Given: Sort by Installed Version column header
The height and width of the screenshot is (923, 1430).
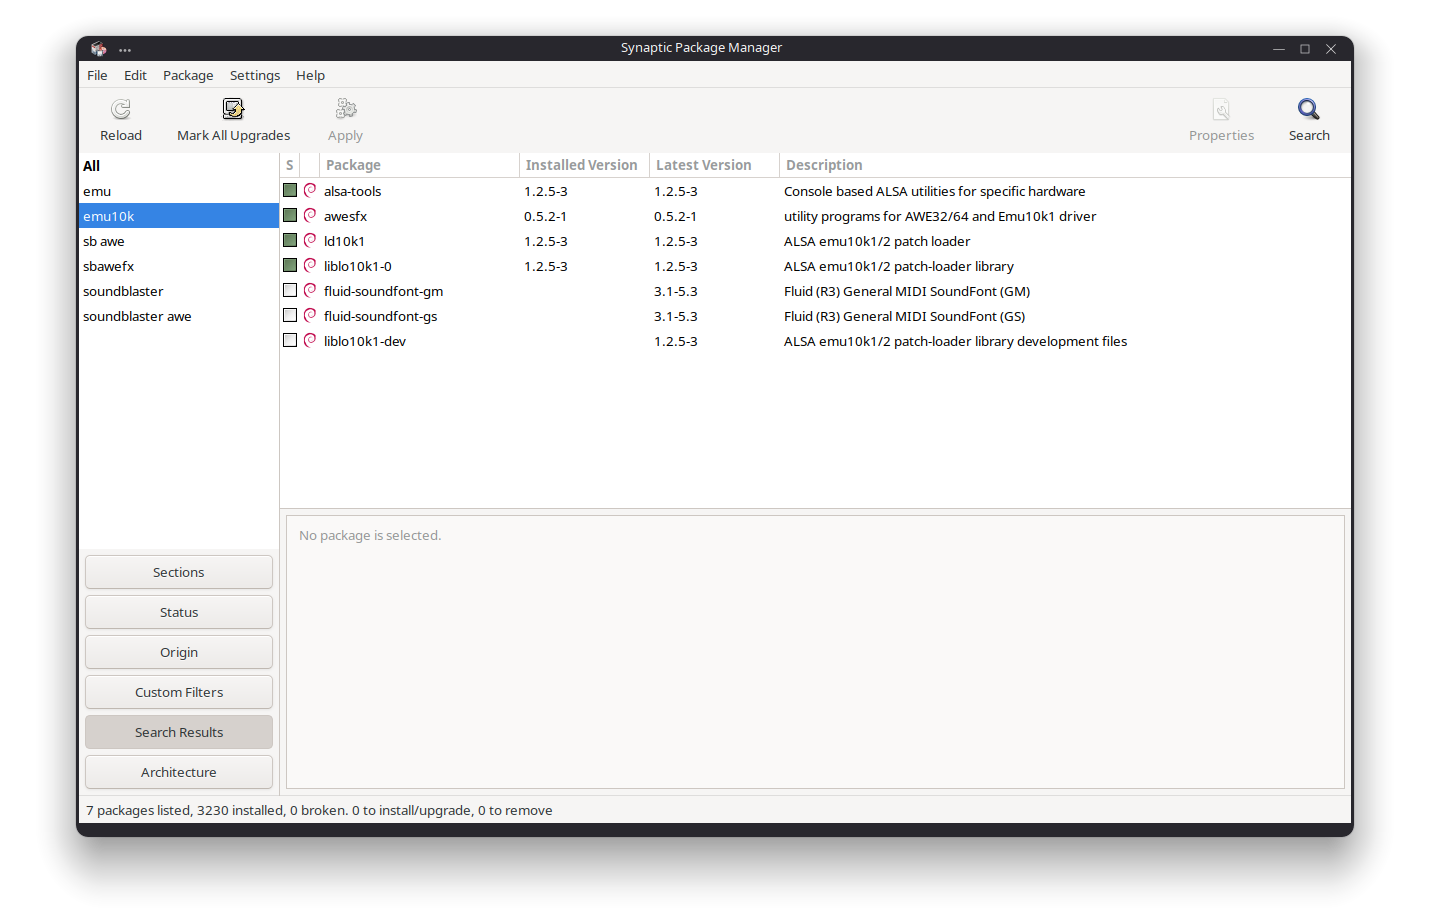Looking at the screenshot, I should (x=584, y=165).
